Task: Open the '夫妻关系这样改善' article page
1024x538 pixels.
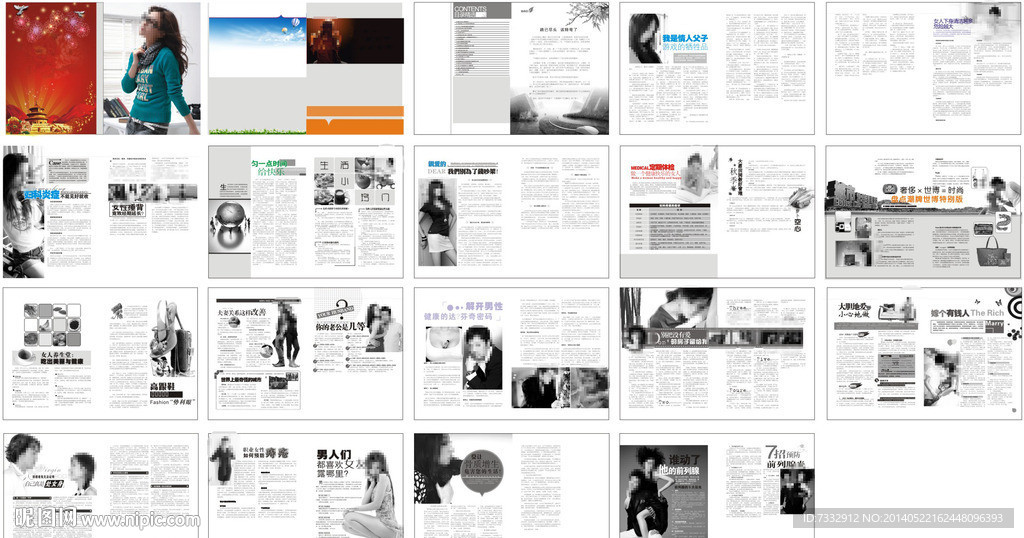Action: tap(257, 353)
